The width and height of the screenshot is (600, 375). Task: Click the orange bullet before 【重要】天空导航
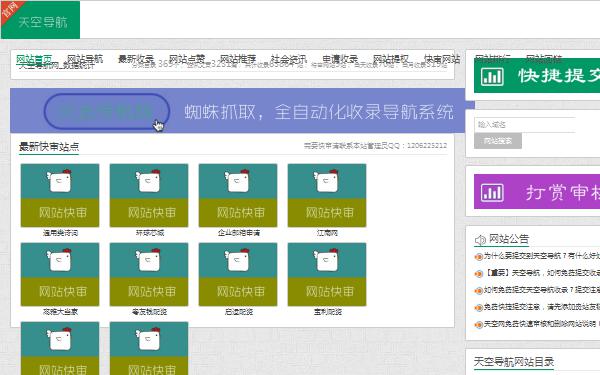tap(478, 274)
